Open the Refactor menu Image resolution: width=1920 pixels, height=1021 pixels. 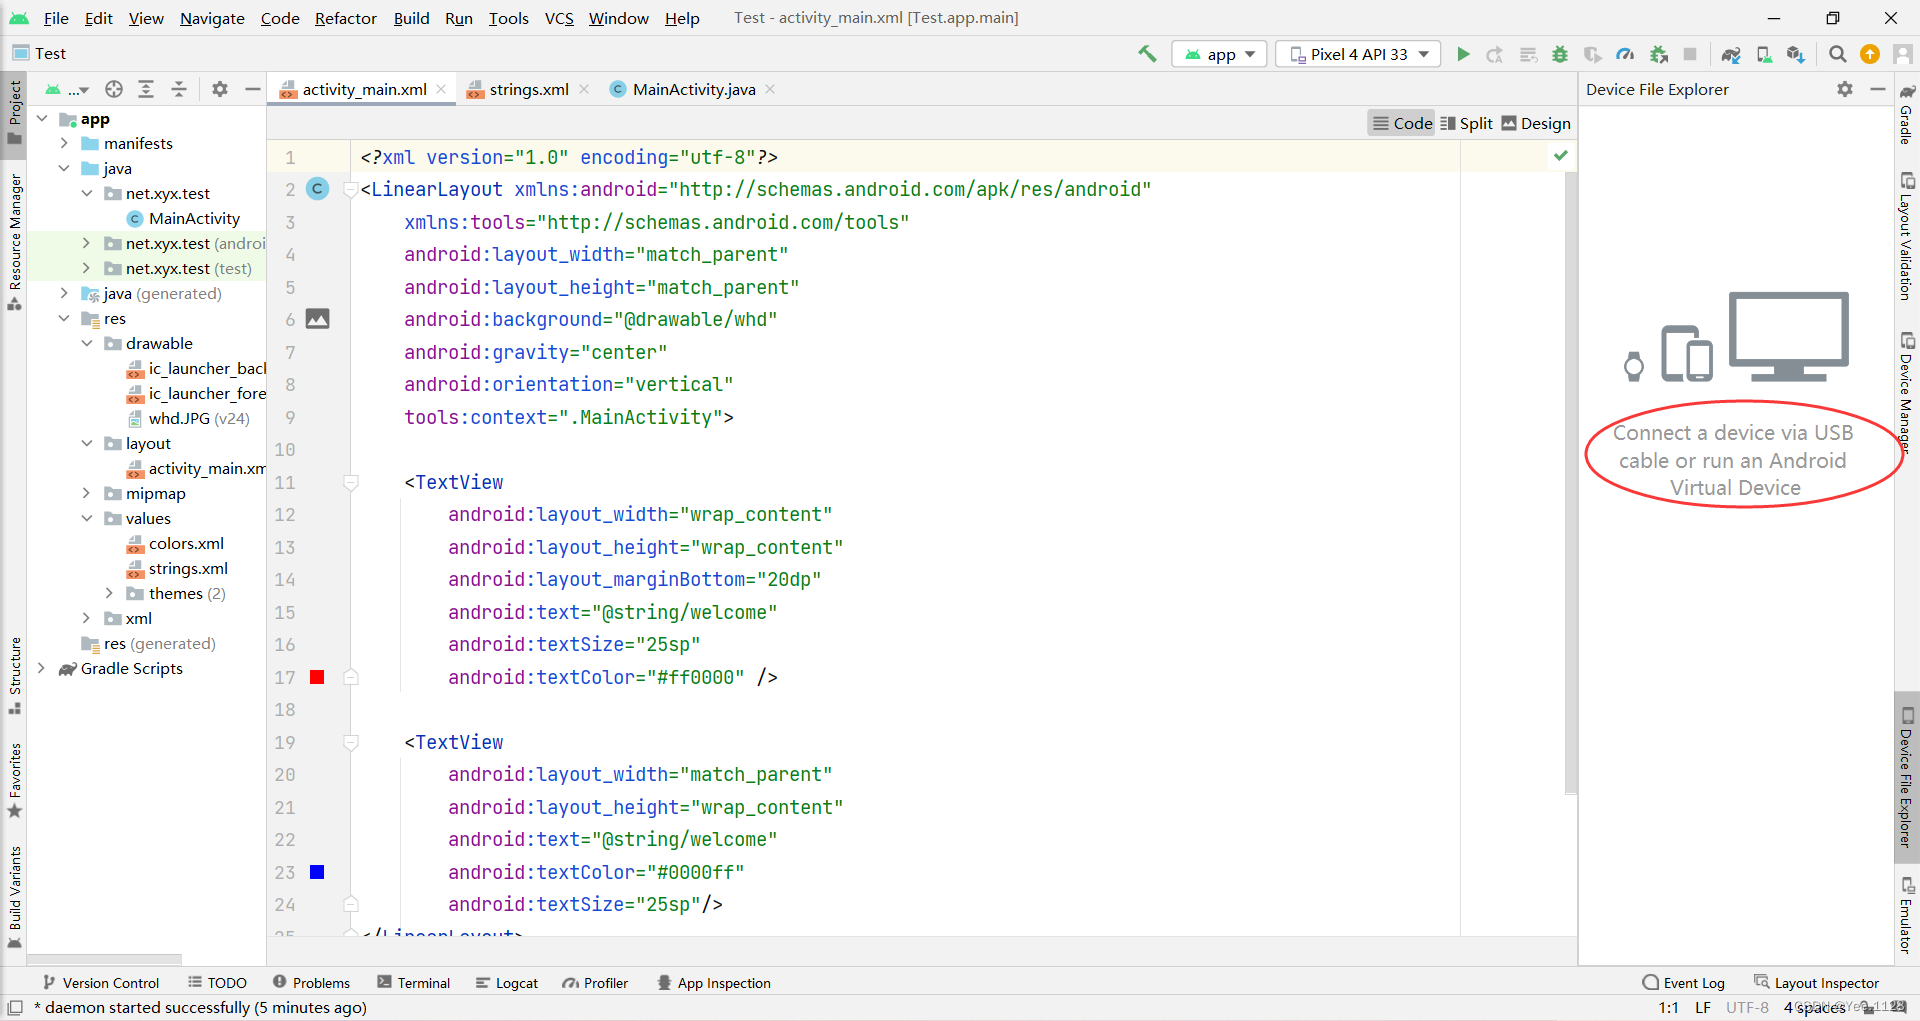click(x=345, y=18)
